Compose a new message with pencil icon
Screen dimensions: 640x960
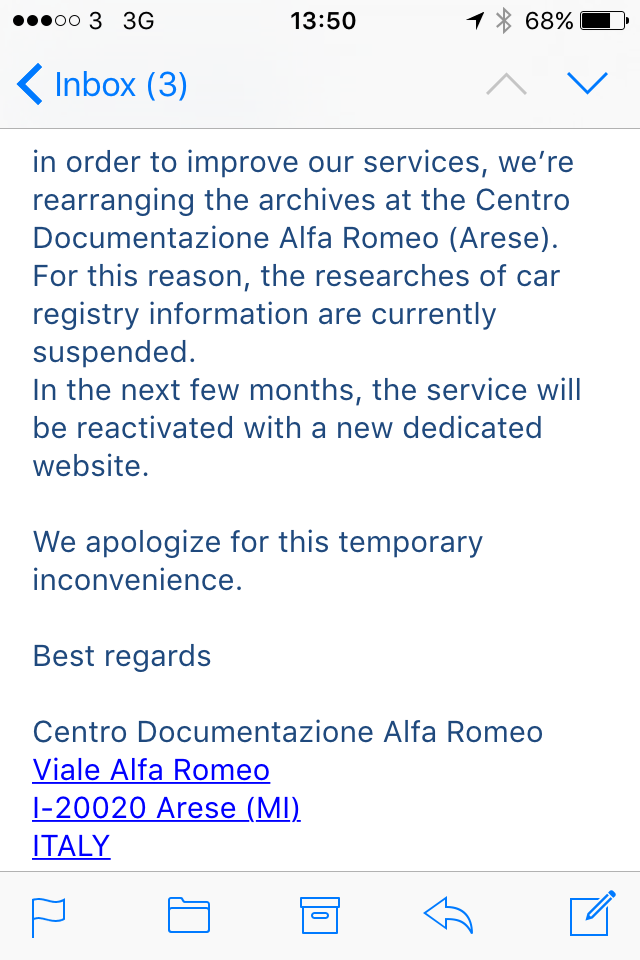point(590,915)
